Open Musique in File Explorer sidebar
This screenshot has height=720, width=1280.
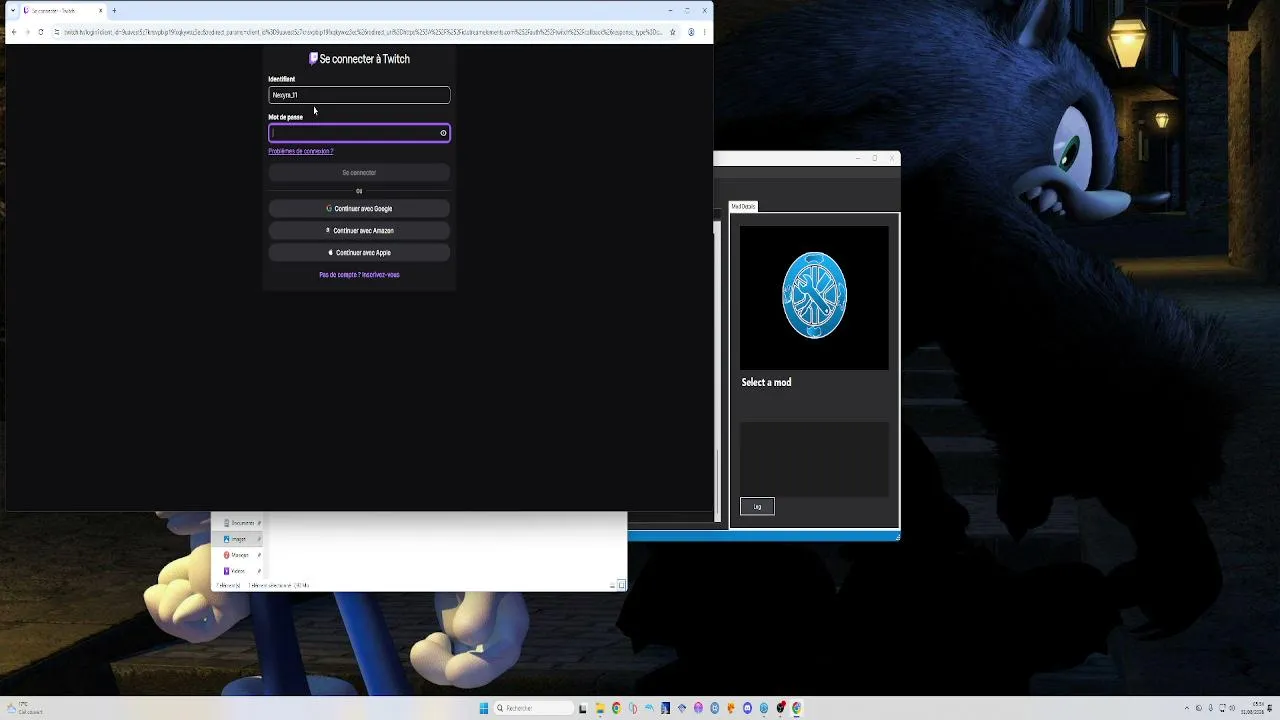click(x=238, y=555)
